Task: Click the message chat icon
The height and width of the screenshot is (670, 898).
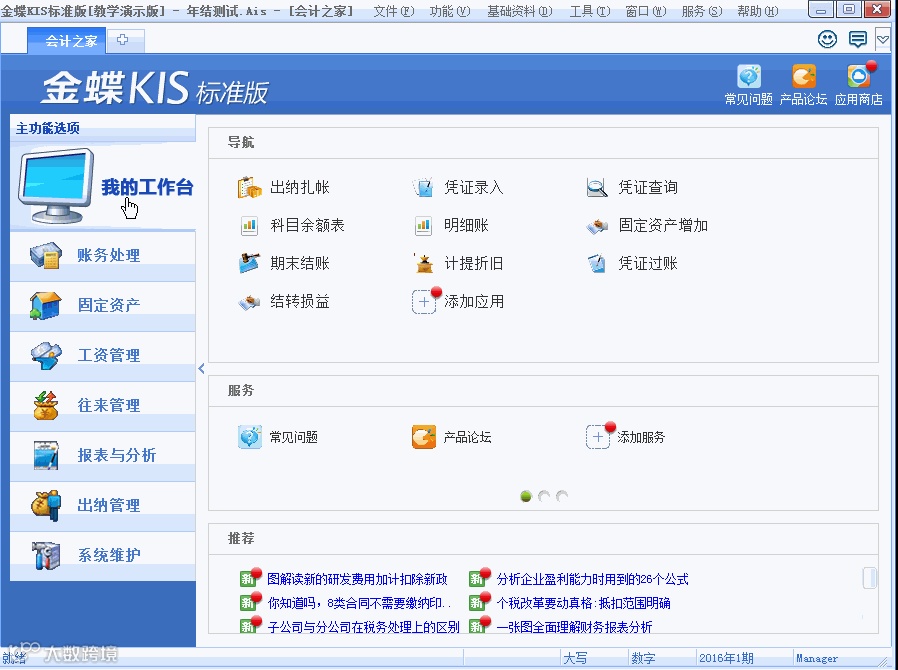Action: point(857,39)
